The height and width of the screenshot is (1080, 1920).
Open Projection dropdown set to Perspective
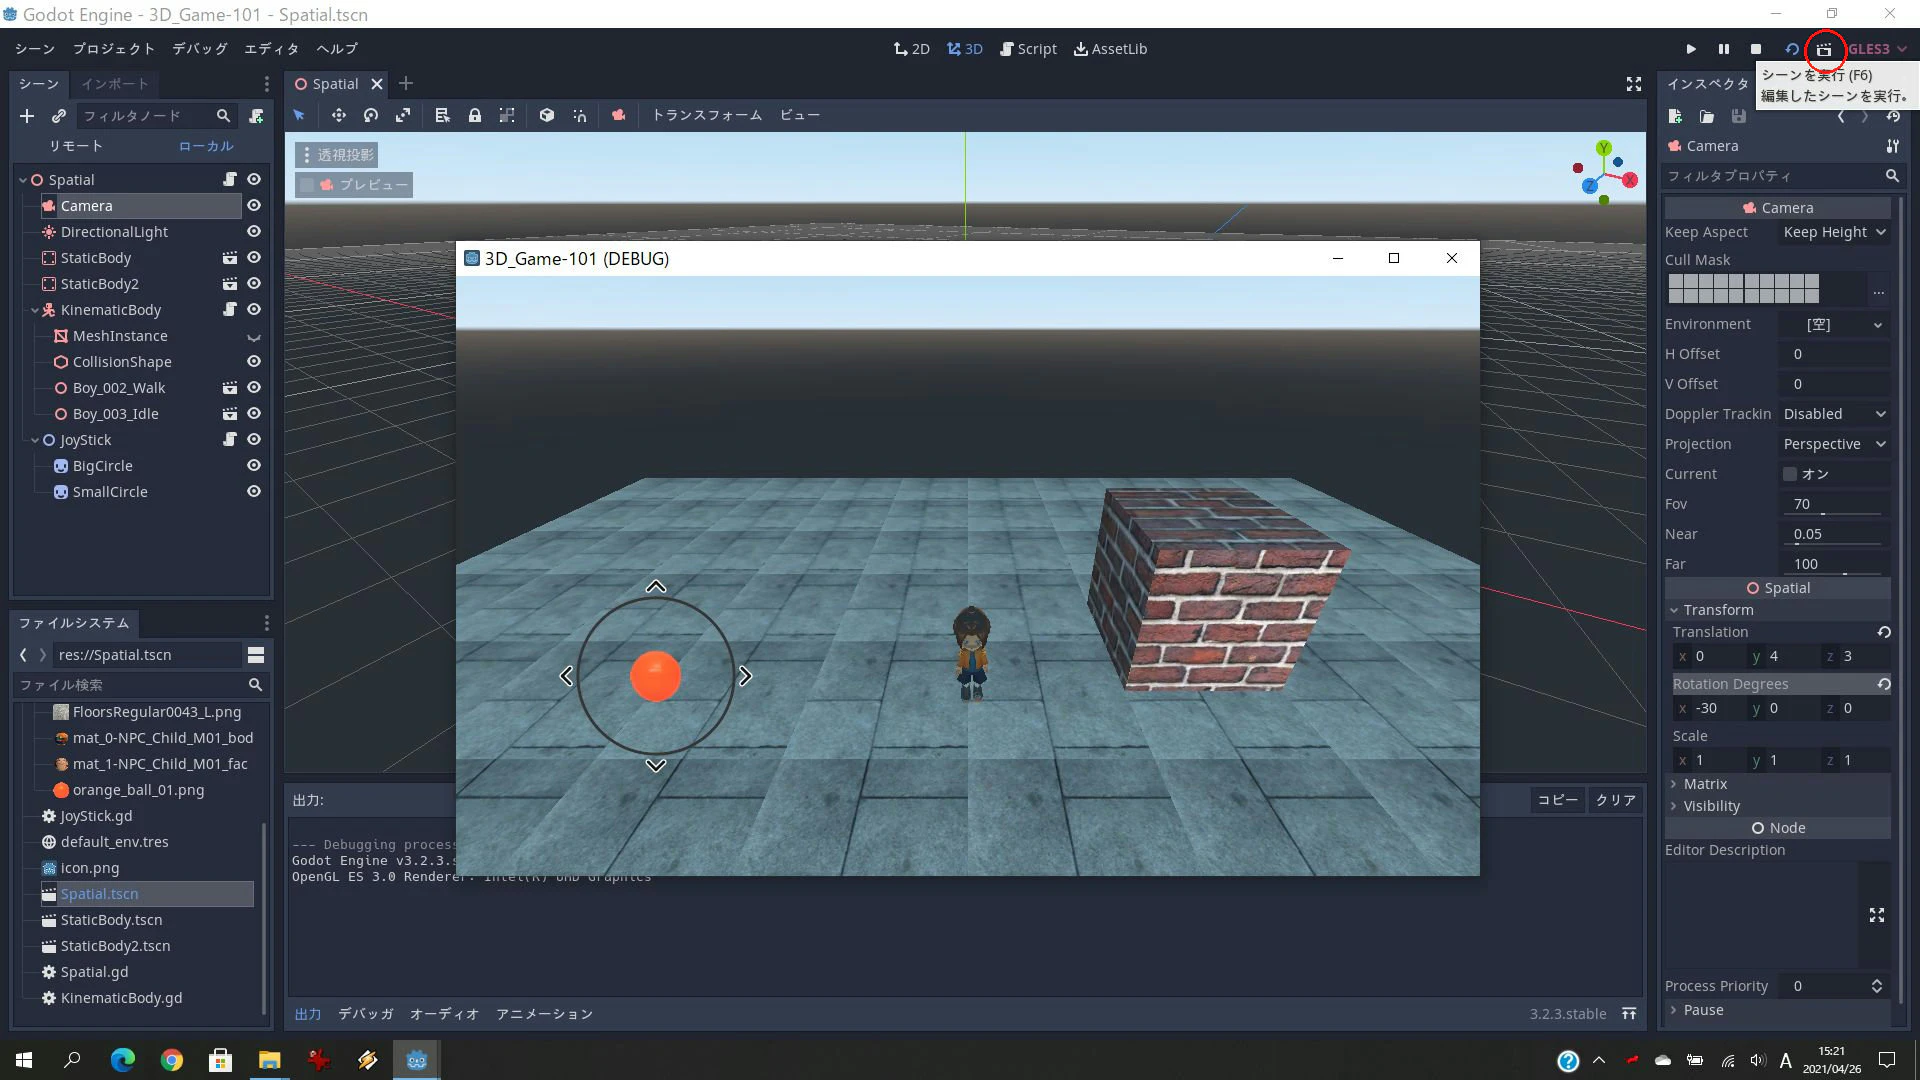1834,444
